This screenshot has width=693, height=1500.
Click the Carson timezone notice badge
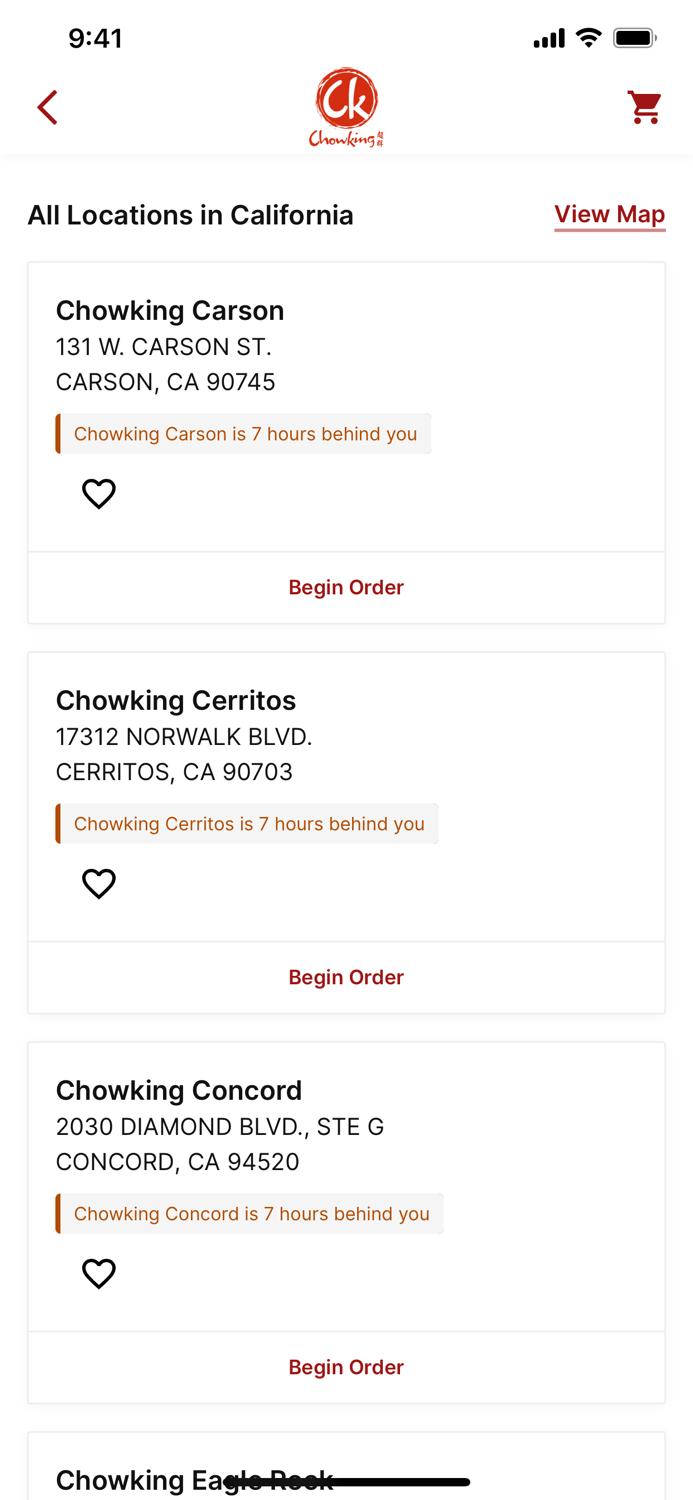pos(244,434)
